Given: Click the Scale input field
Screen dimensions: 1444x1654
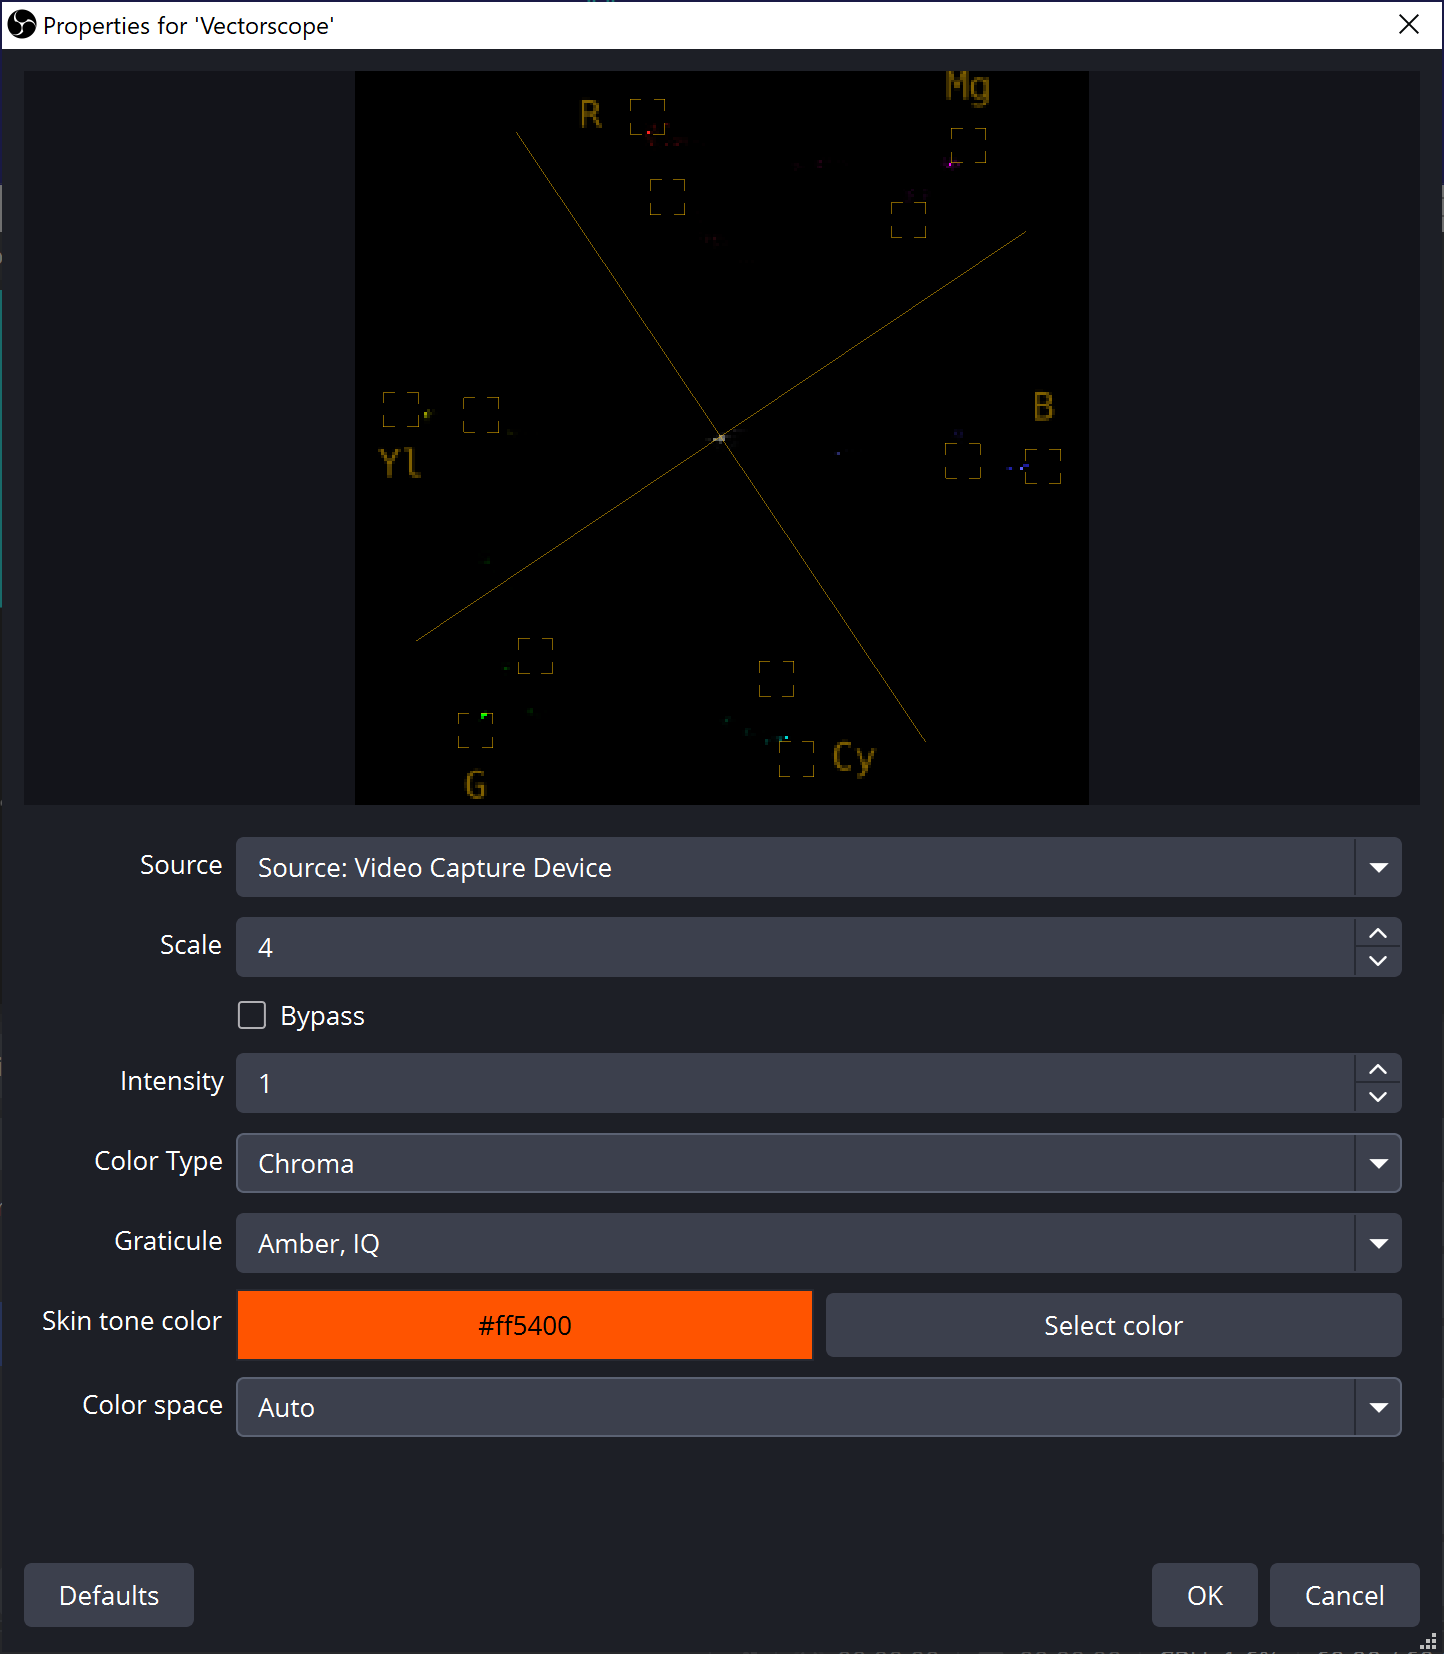Looking at the screenshot, I should coord(795,947).
